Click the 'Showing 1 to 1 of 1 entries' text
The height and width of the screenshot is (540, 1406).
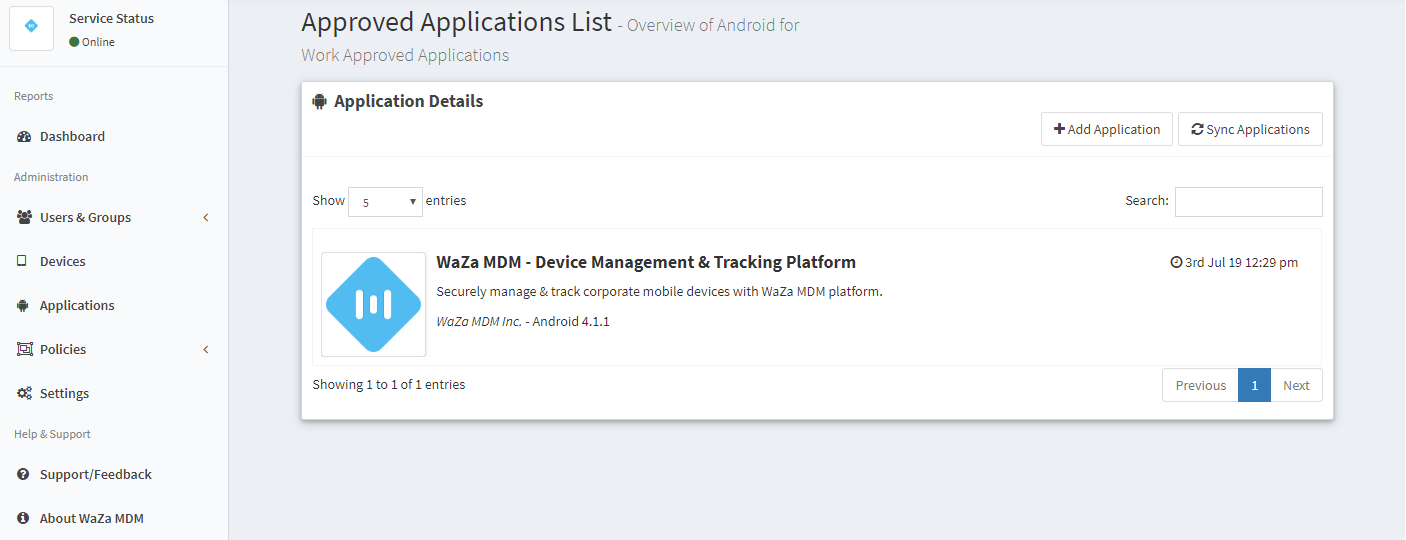389,384
